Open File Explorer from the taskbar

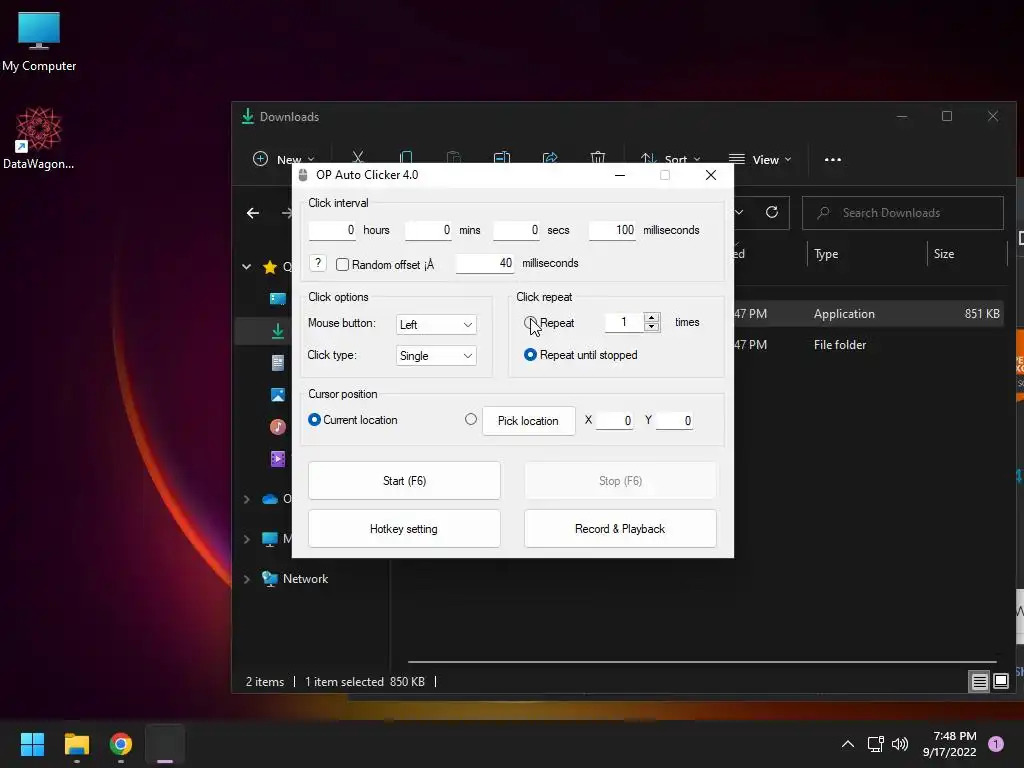pyautogui.click(x=76, y=744)
